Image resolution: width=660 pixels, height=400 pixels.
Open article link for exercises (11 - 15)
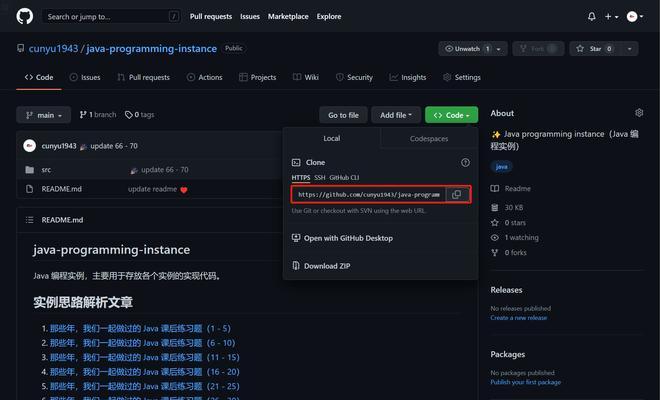[x=144, y=357]
